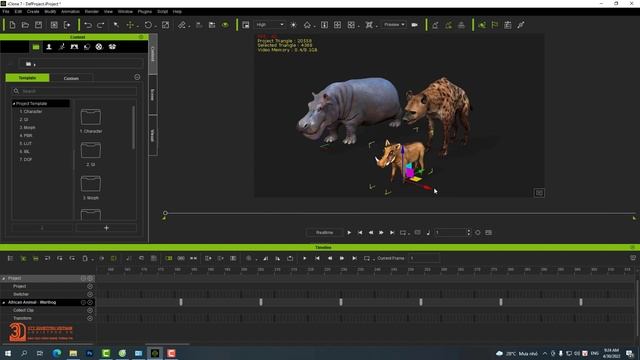Viewport: 640px width, 360px height.
Task: Open the Media film-reel category in Content
Action: (x=99, y=47)
